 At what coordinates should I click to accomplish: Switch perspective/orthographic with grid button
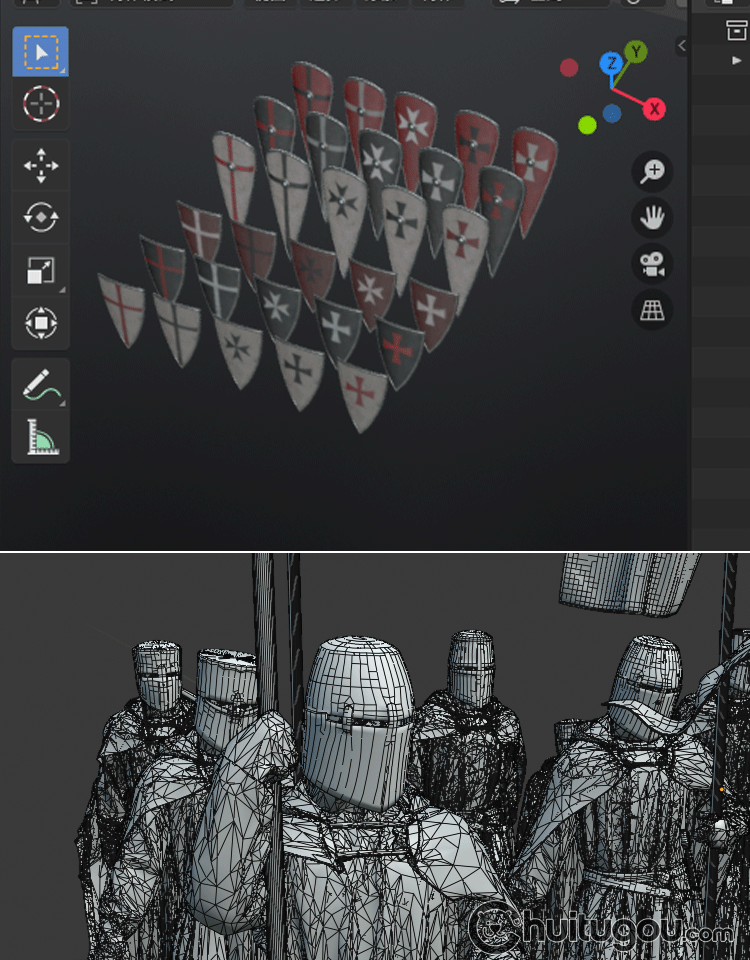[x=652, y=310]
